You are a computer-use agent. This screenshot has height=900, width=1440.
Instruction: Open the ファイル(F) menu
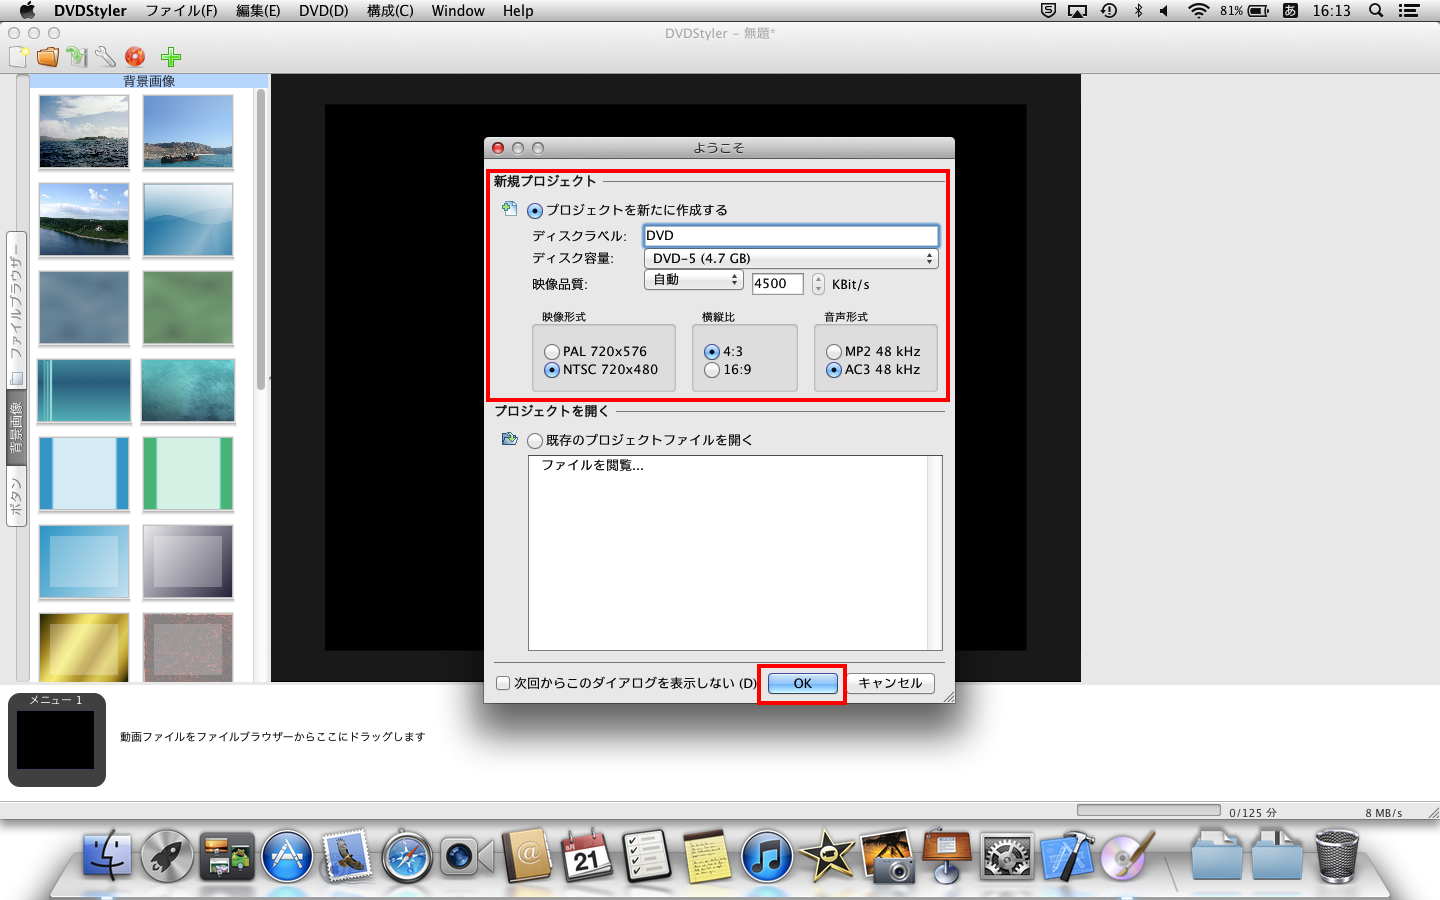181,11
